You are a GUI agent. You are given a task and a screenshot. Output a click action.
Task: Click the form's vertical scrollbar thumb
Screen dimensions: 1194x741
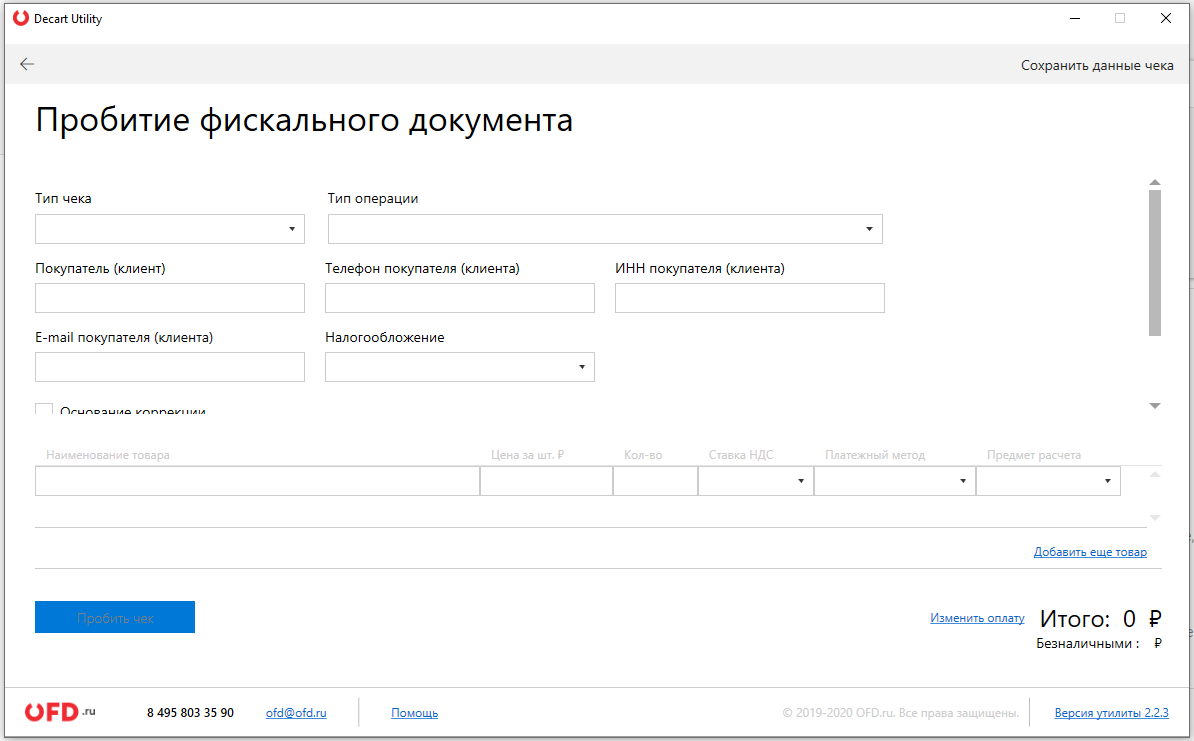pos(1155,263)
